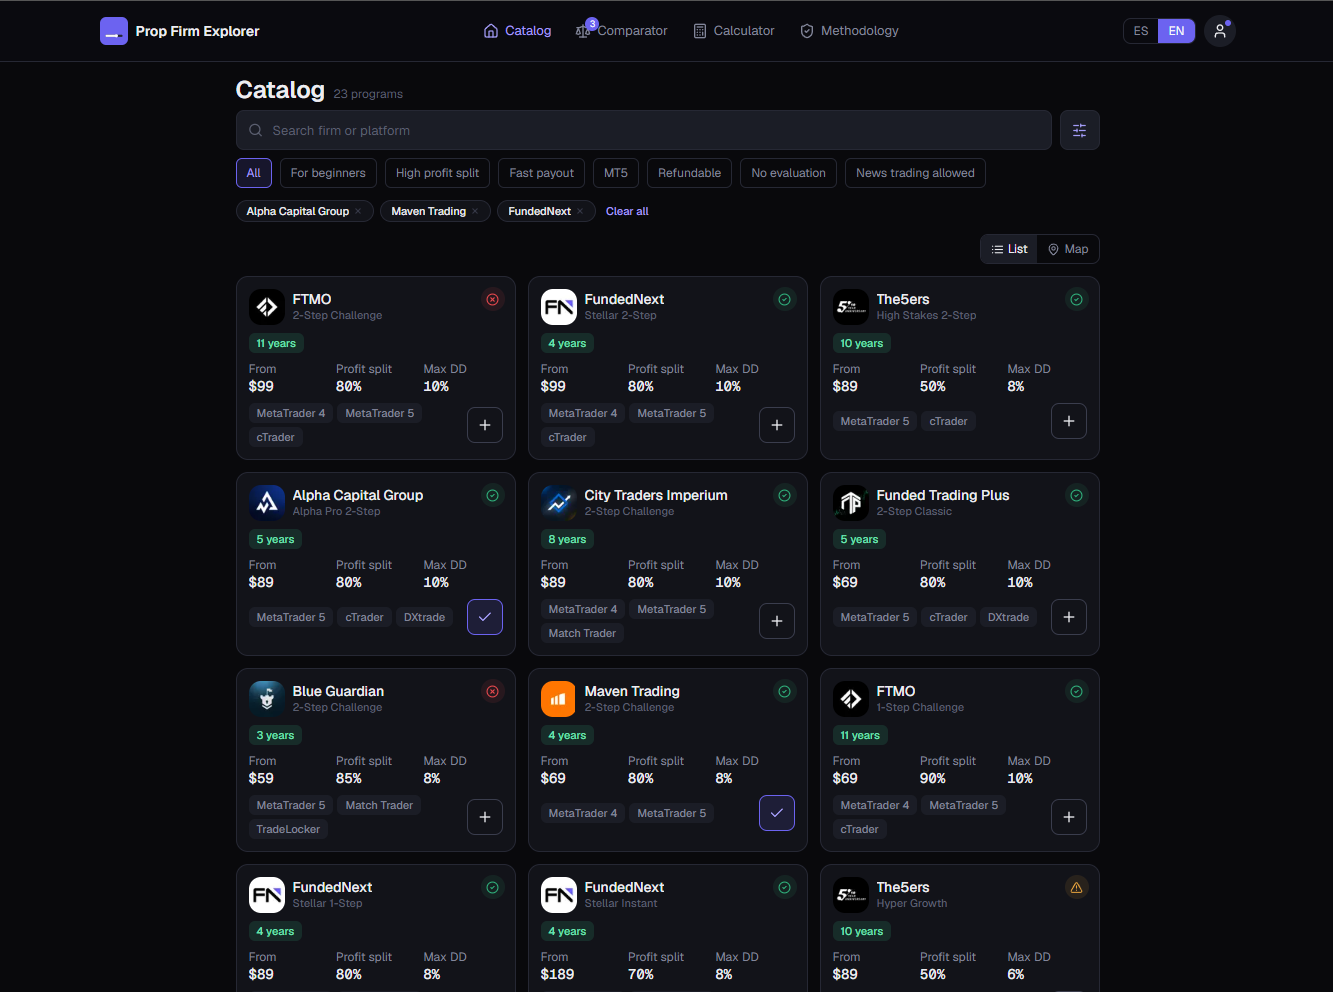Add Blue Guardian to comparator
Image resolution: width=1333 pixels, height=992 pixels.
[x=485, y=817]
